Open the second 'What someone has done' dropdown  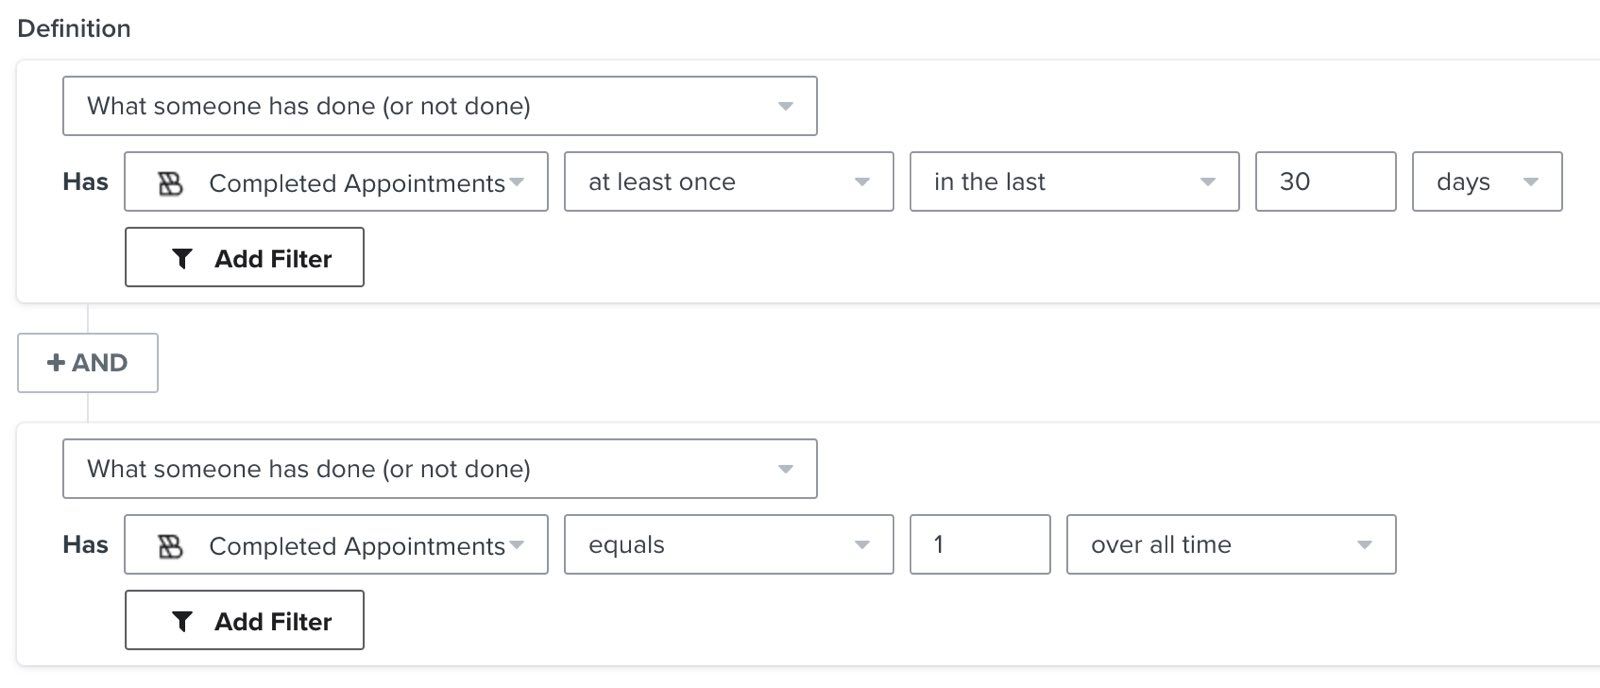(x=440, y=468)
